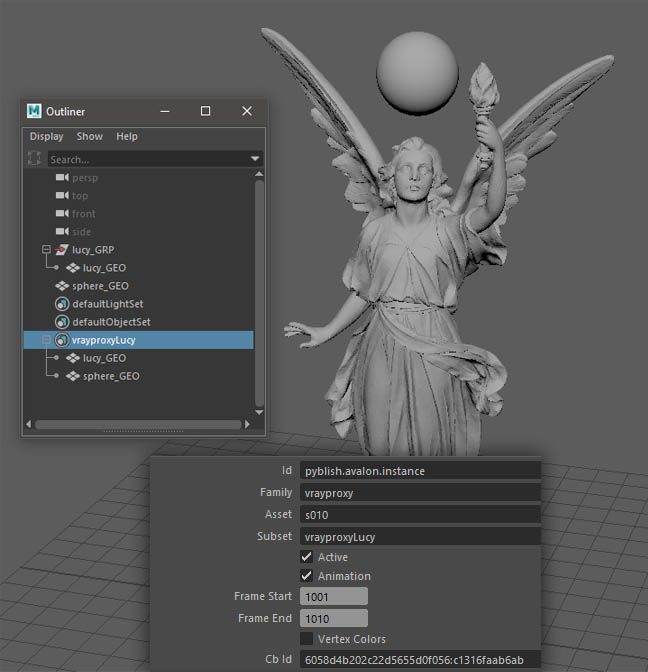This screenshot has height=672, width=648.
Task: Click the top camera icon in Outliner
Action: tap(62, 195)
